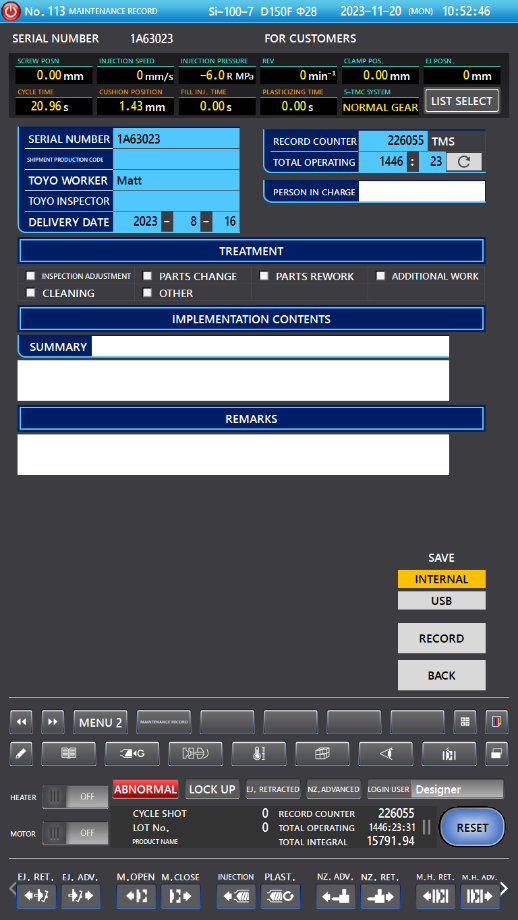This screenshot has width=518, height=920.
Task: Check the CLEANING checkbox
Action: click(x=31, y=292)
